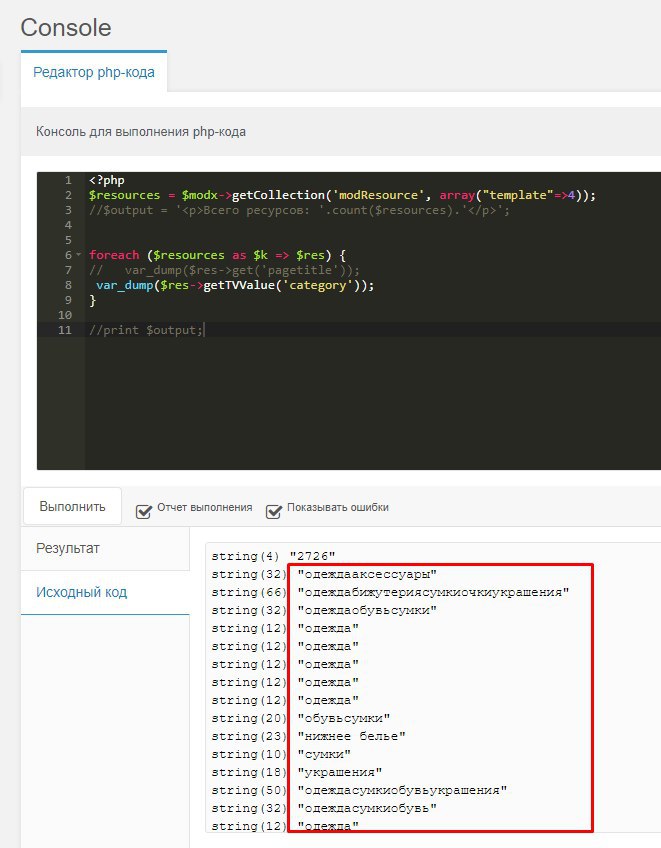Select line number 3 in the editor gutter
Image resolution: width=661 pixels, height=848 pixels.
click(x=68, y=210)
